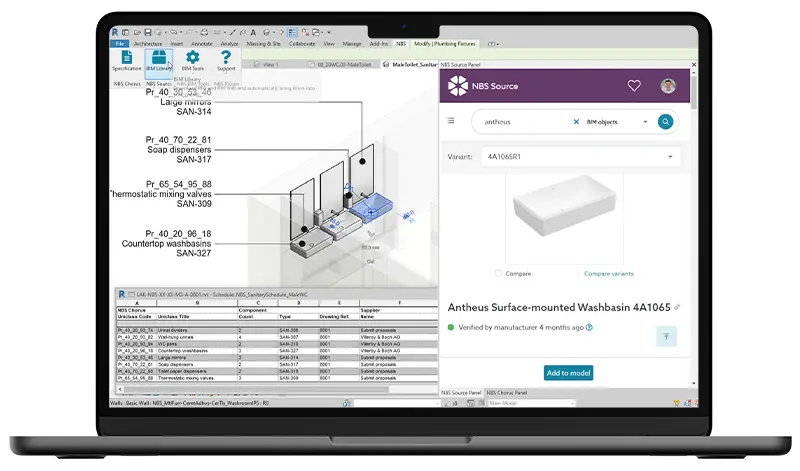The width and height of the screenshot is (800, 471).
Task: Open the BIM objects search category dropdown
Action: click(x=617, y=122)
